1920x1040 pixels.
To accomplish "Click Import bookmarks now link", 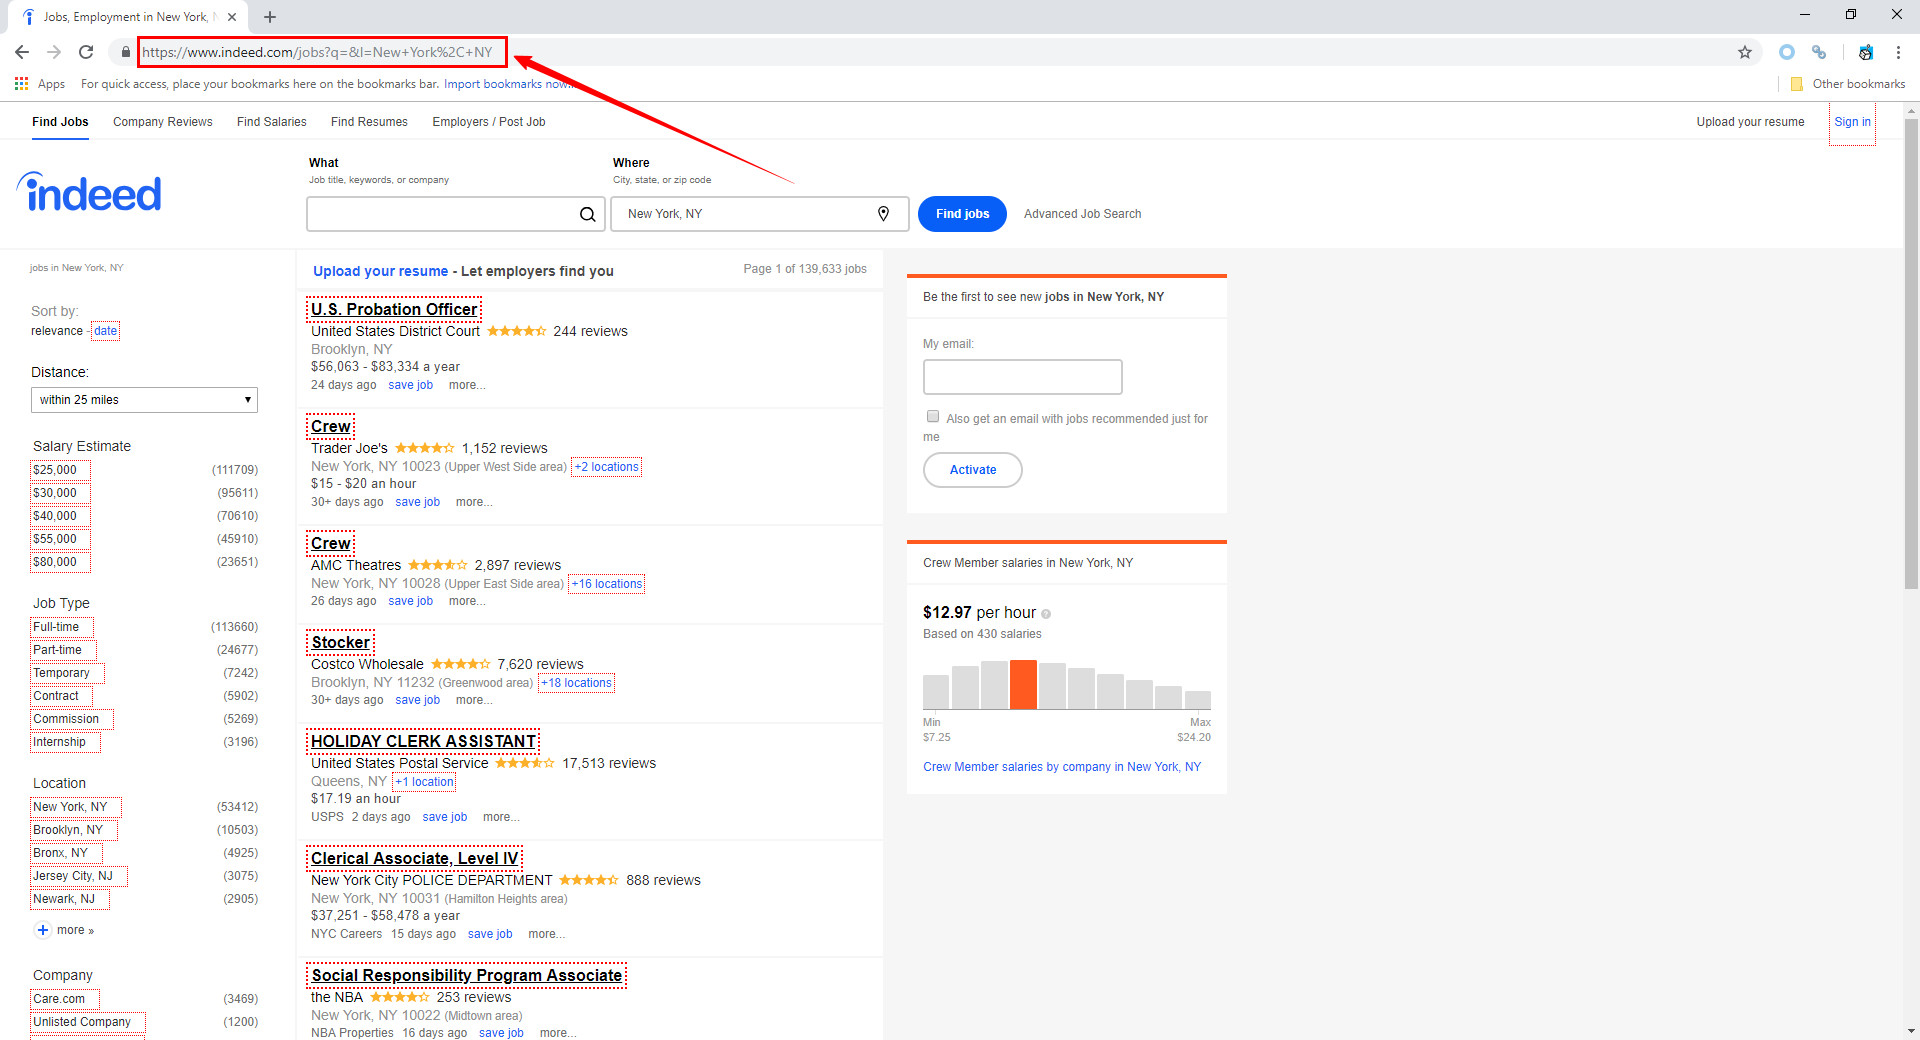I will pyautogui.click(x=508, y=84).
